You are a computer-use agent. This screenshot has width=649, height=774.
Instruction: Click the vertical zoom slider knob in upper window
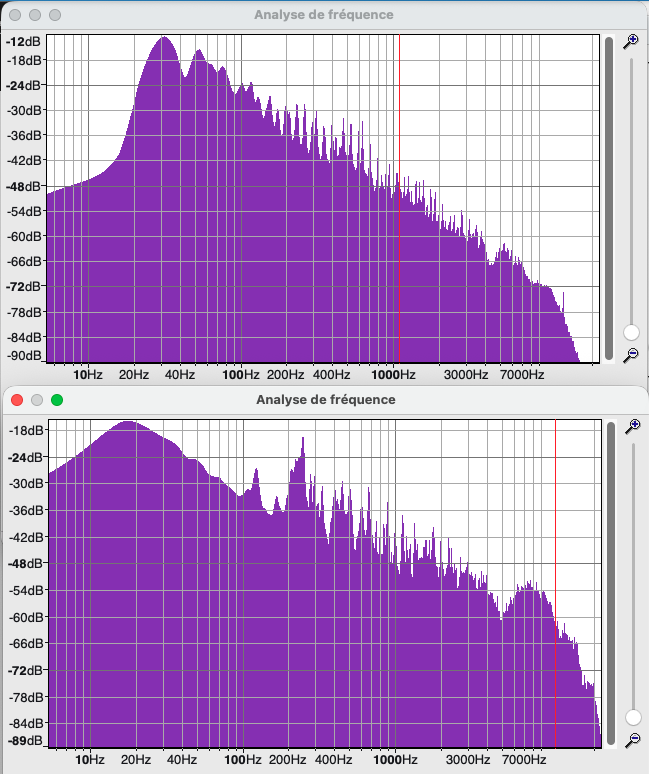click(631, 333)
